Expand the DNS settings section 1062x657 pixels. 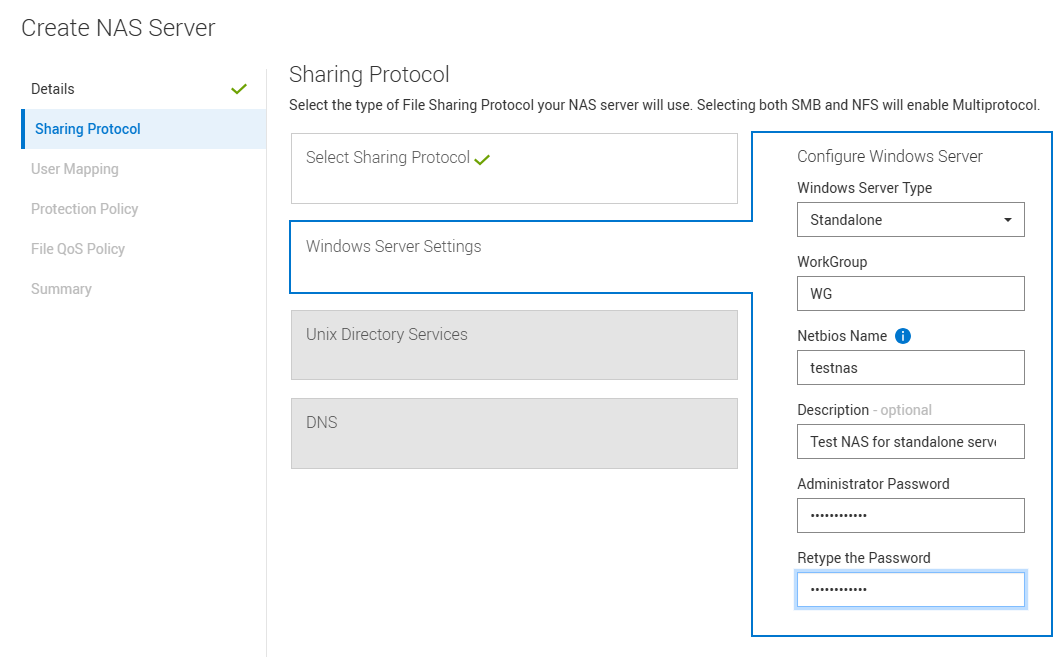(x=514, y=433)
